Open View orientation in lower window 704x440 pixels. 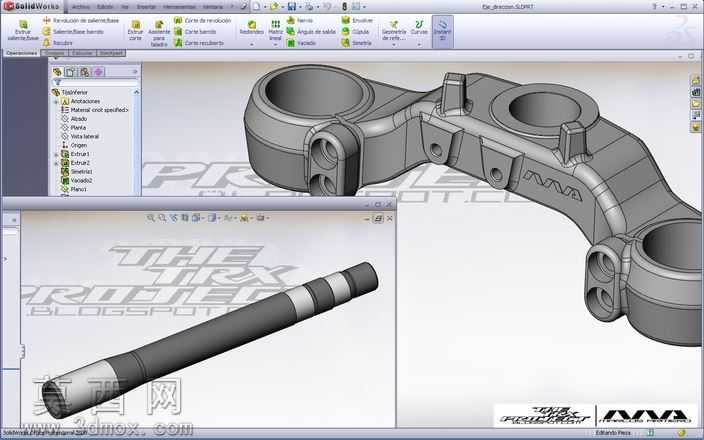pyautogui.click(x=196, y=218)
